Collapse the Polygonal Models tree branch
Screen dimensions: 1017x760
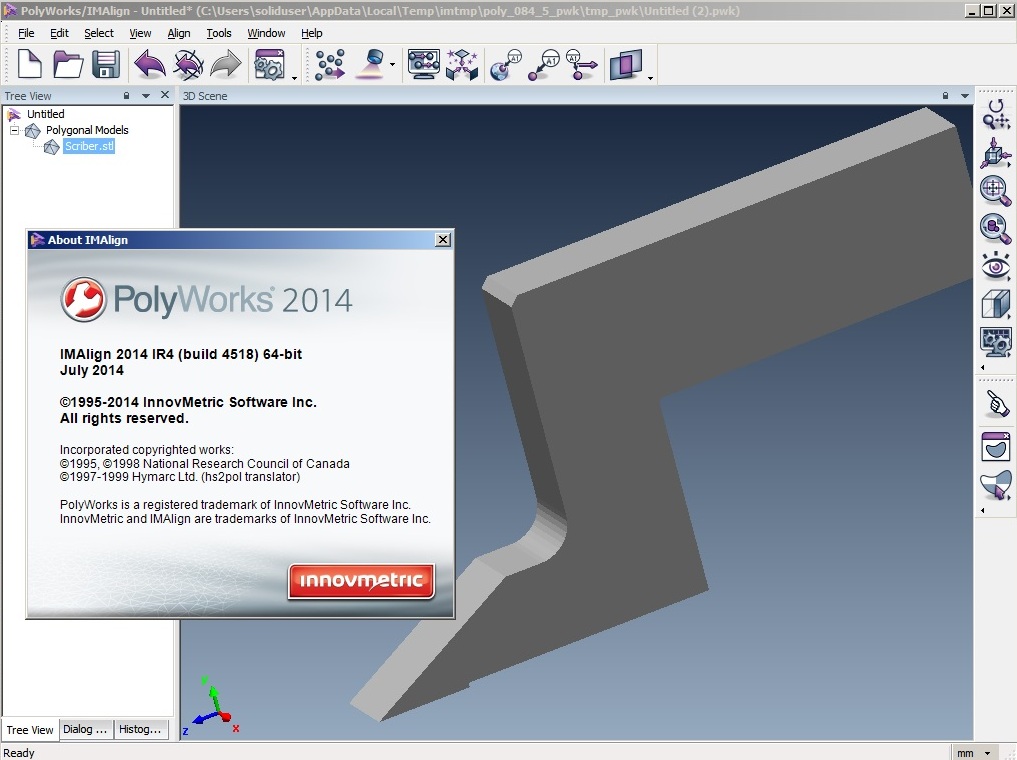14,130
